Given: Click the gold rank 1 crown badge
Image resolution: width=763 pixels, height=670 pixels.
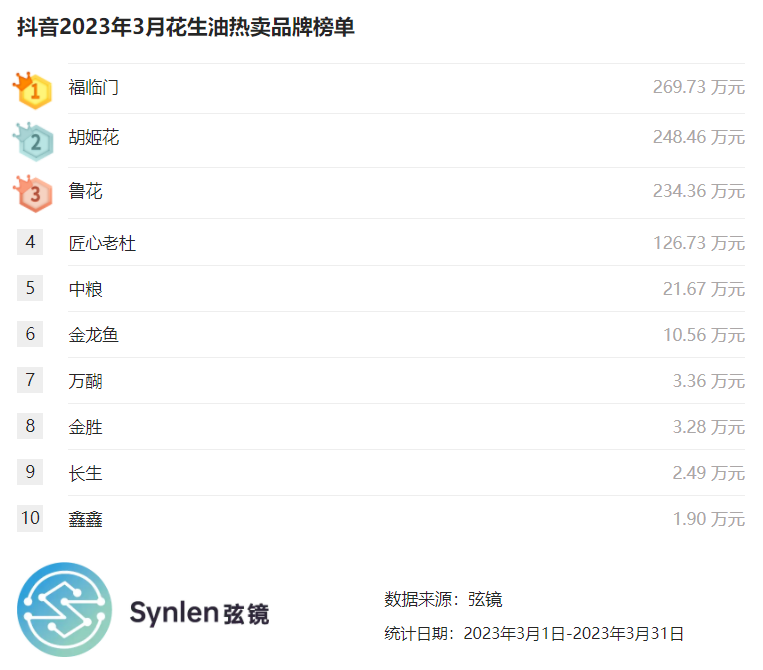Looking at the screenshot, I should click(x=33, y=90).
